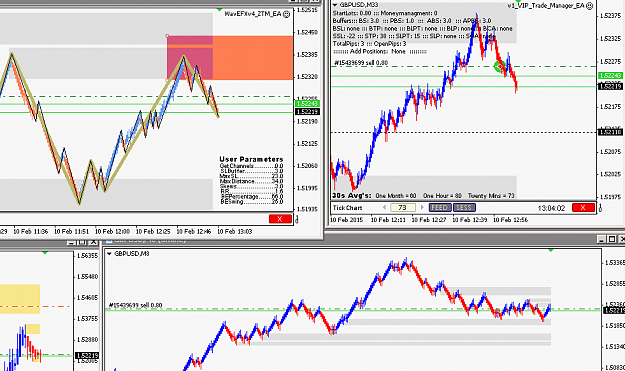625x371 pixels.
Task: Expand the GBPUSD,M33 chart title dropdown triangle
Action: (x=335, y=5)
